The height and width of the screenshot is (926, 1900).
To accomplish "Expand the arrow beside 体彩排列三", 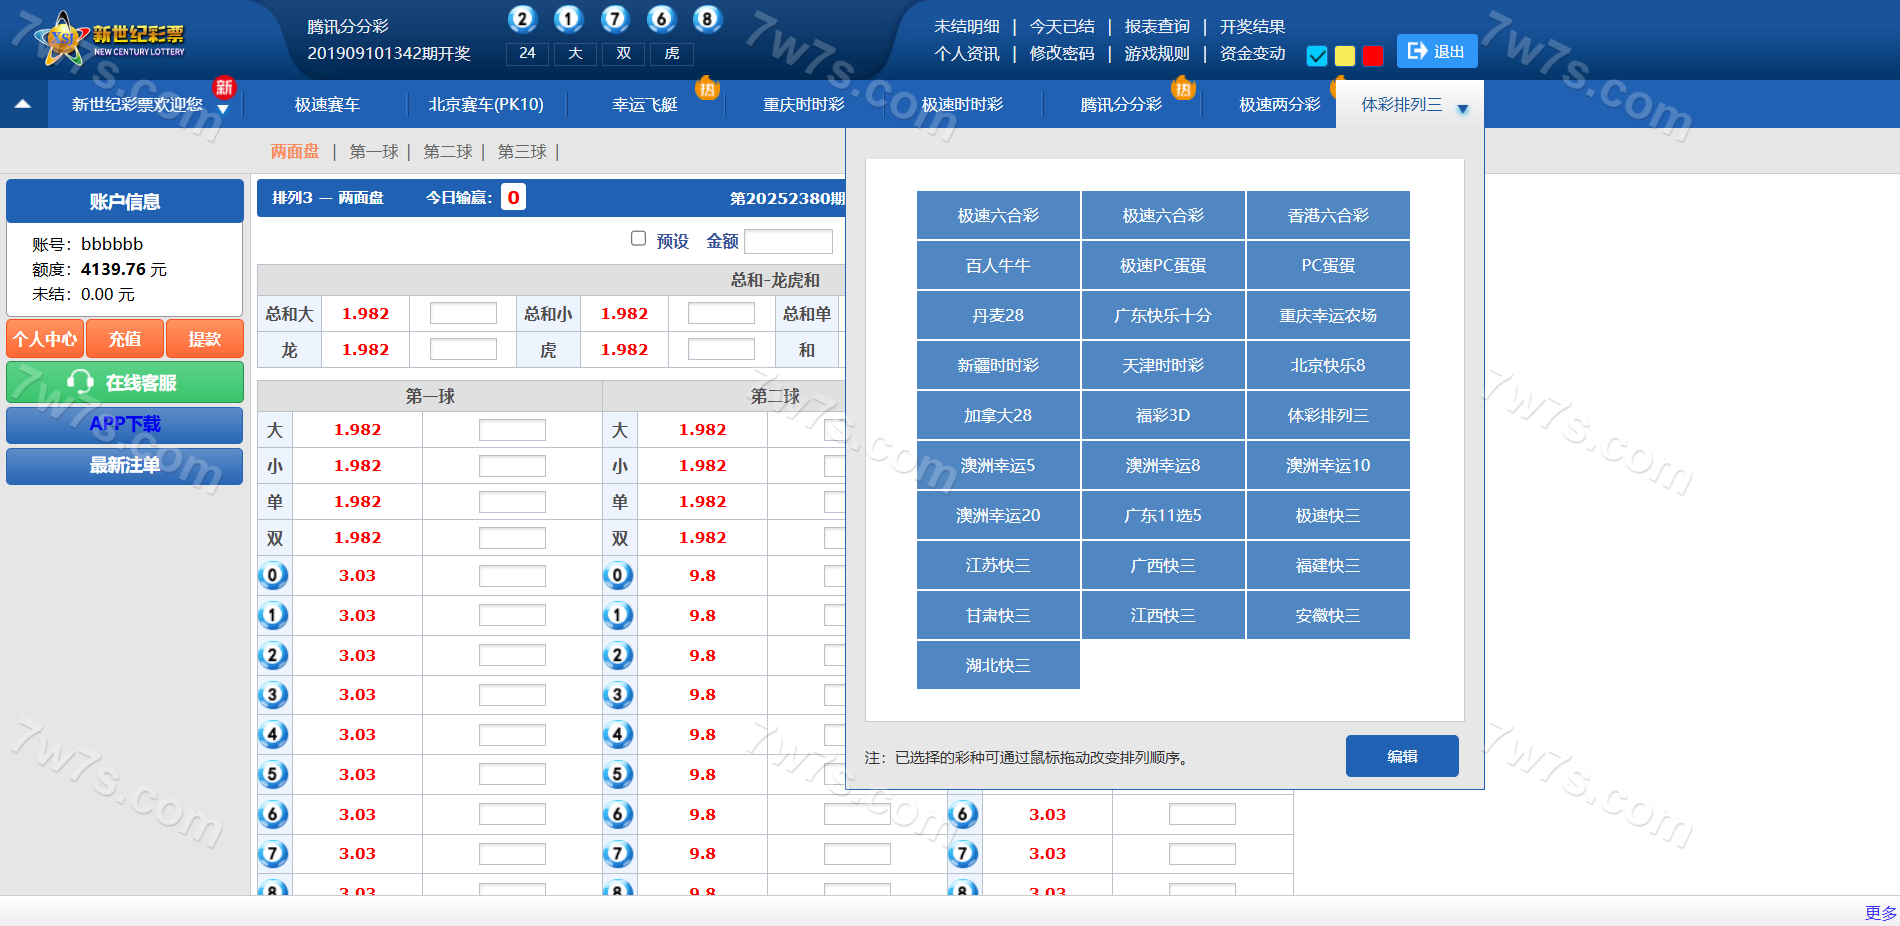I will [1462, 109].
